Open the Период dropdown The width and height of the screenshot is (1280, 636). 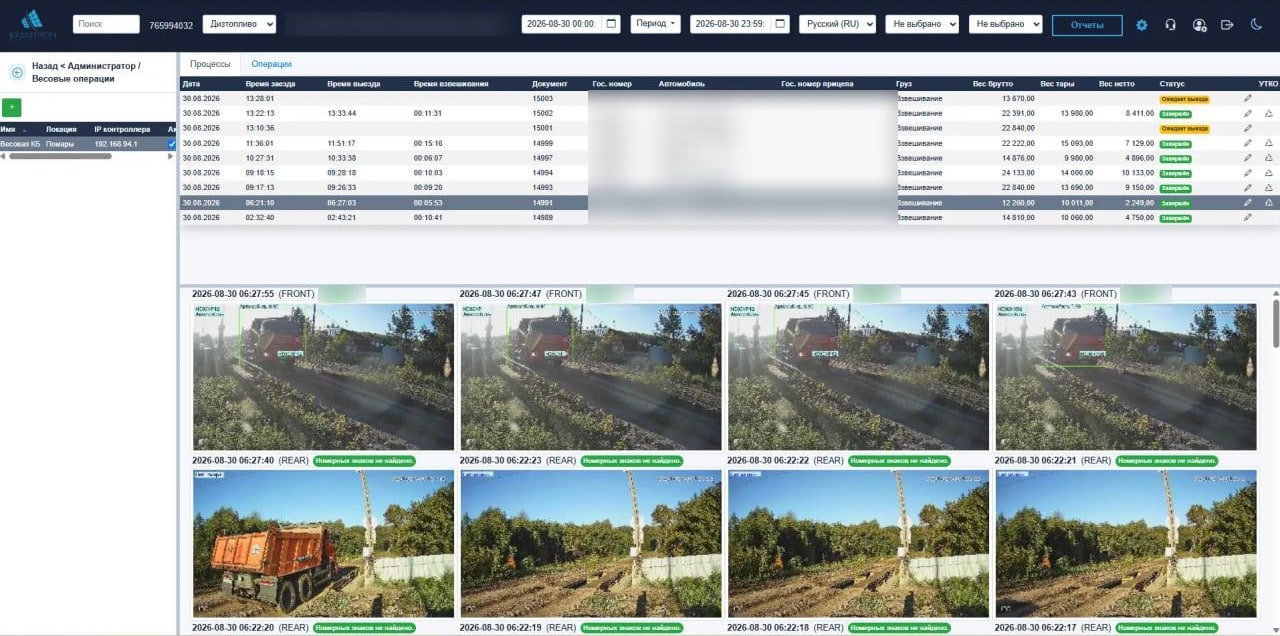tap(655, 24)
